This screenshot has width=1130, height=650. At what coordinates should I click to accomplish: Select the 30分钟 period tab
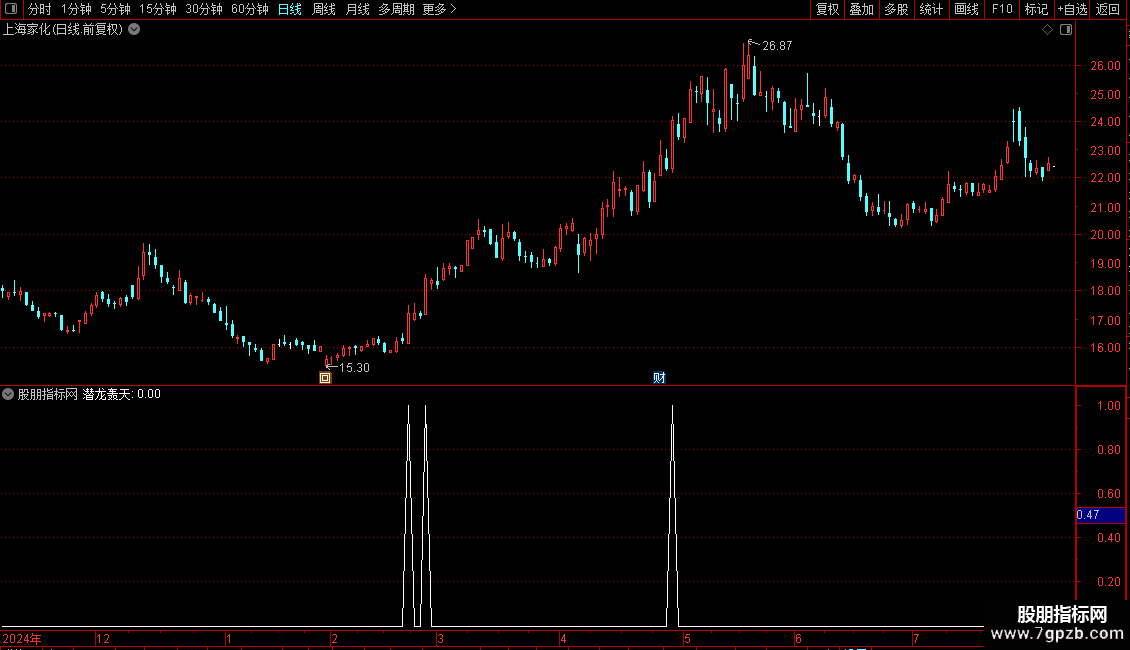pyautogui.click(x=204, y=9)
